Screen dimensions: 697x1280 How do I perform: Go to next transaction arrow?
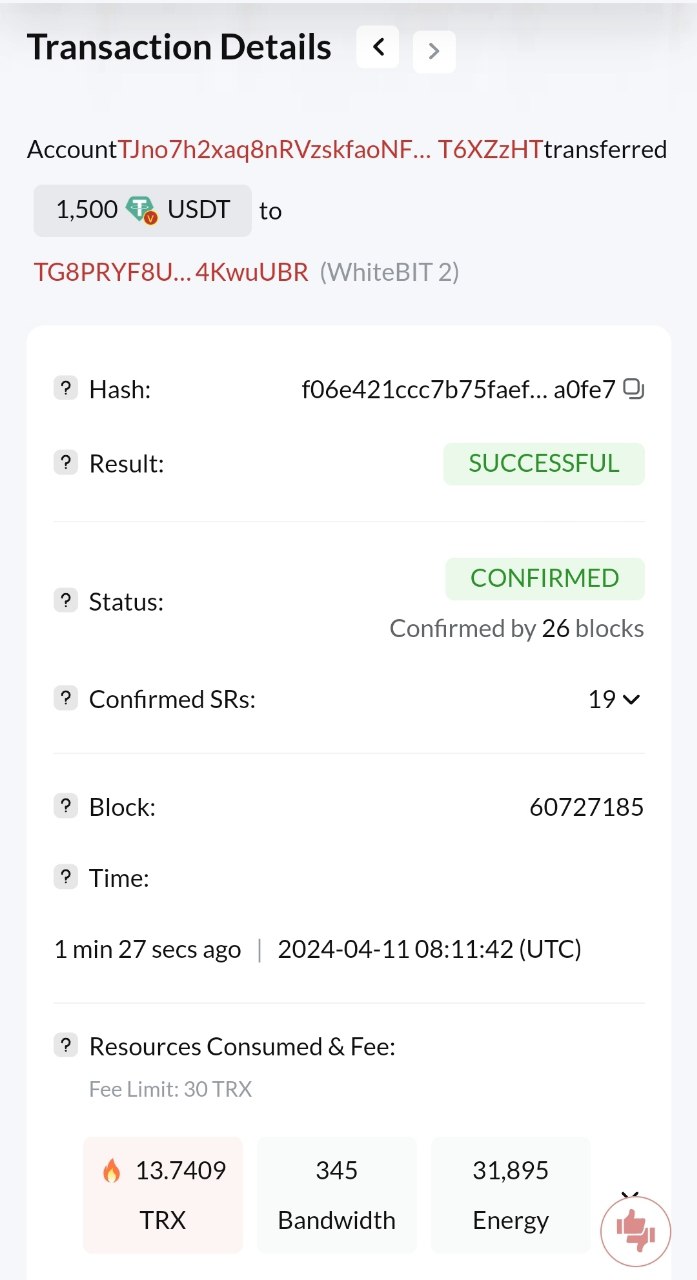tap(433, 52)
